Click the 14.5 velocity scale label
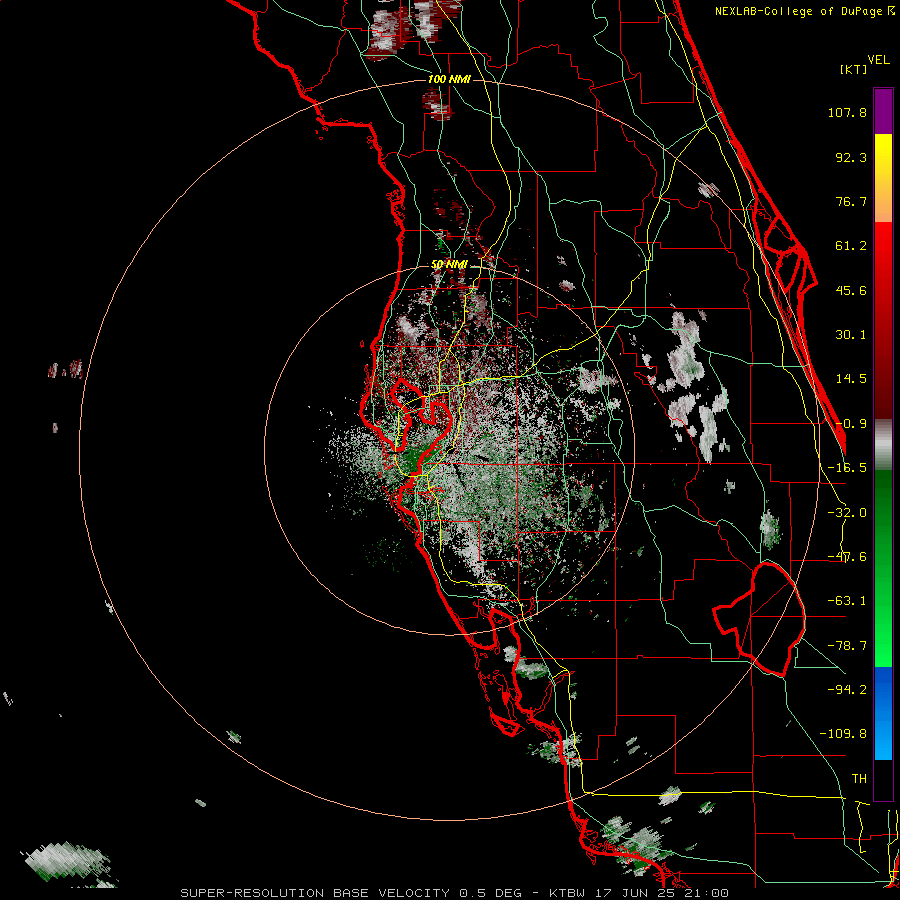Viewport: 900px width, 900px height. 851,379
